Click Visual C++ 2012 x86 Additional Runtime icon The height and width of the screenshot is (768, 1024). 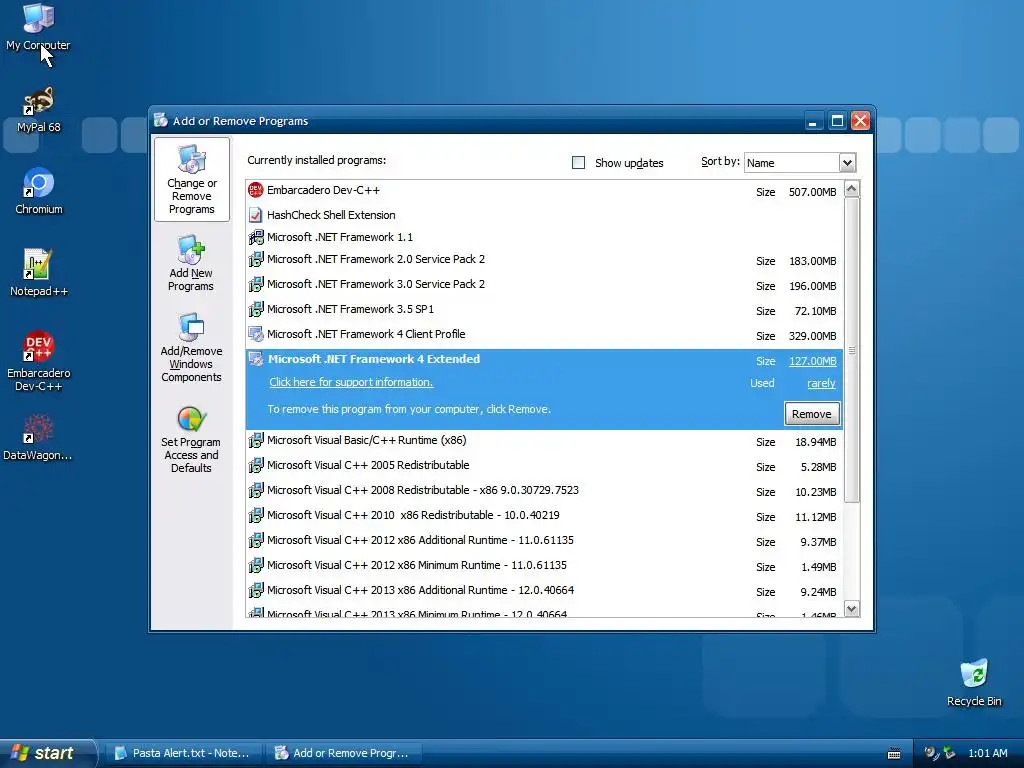(255, 540)
